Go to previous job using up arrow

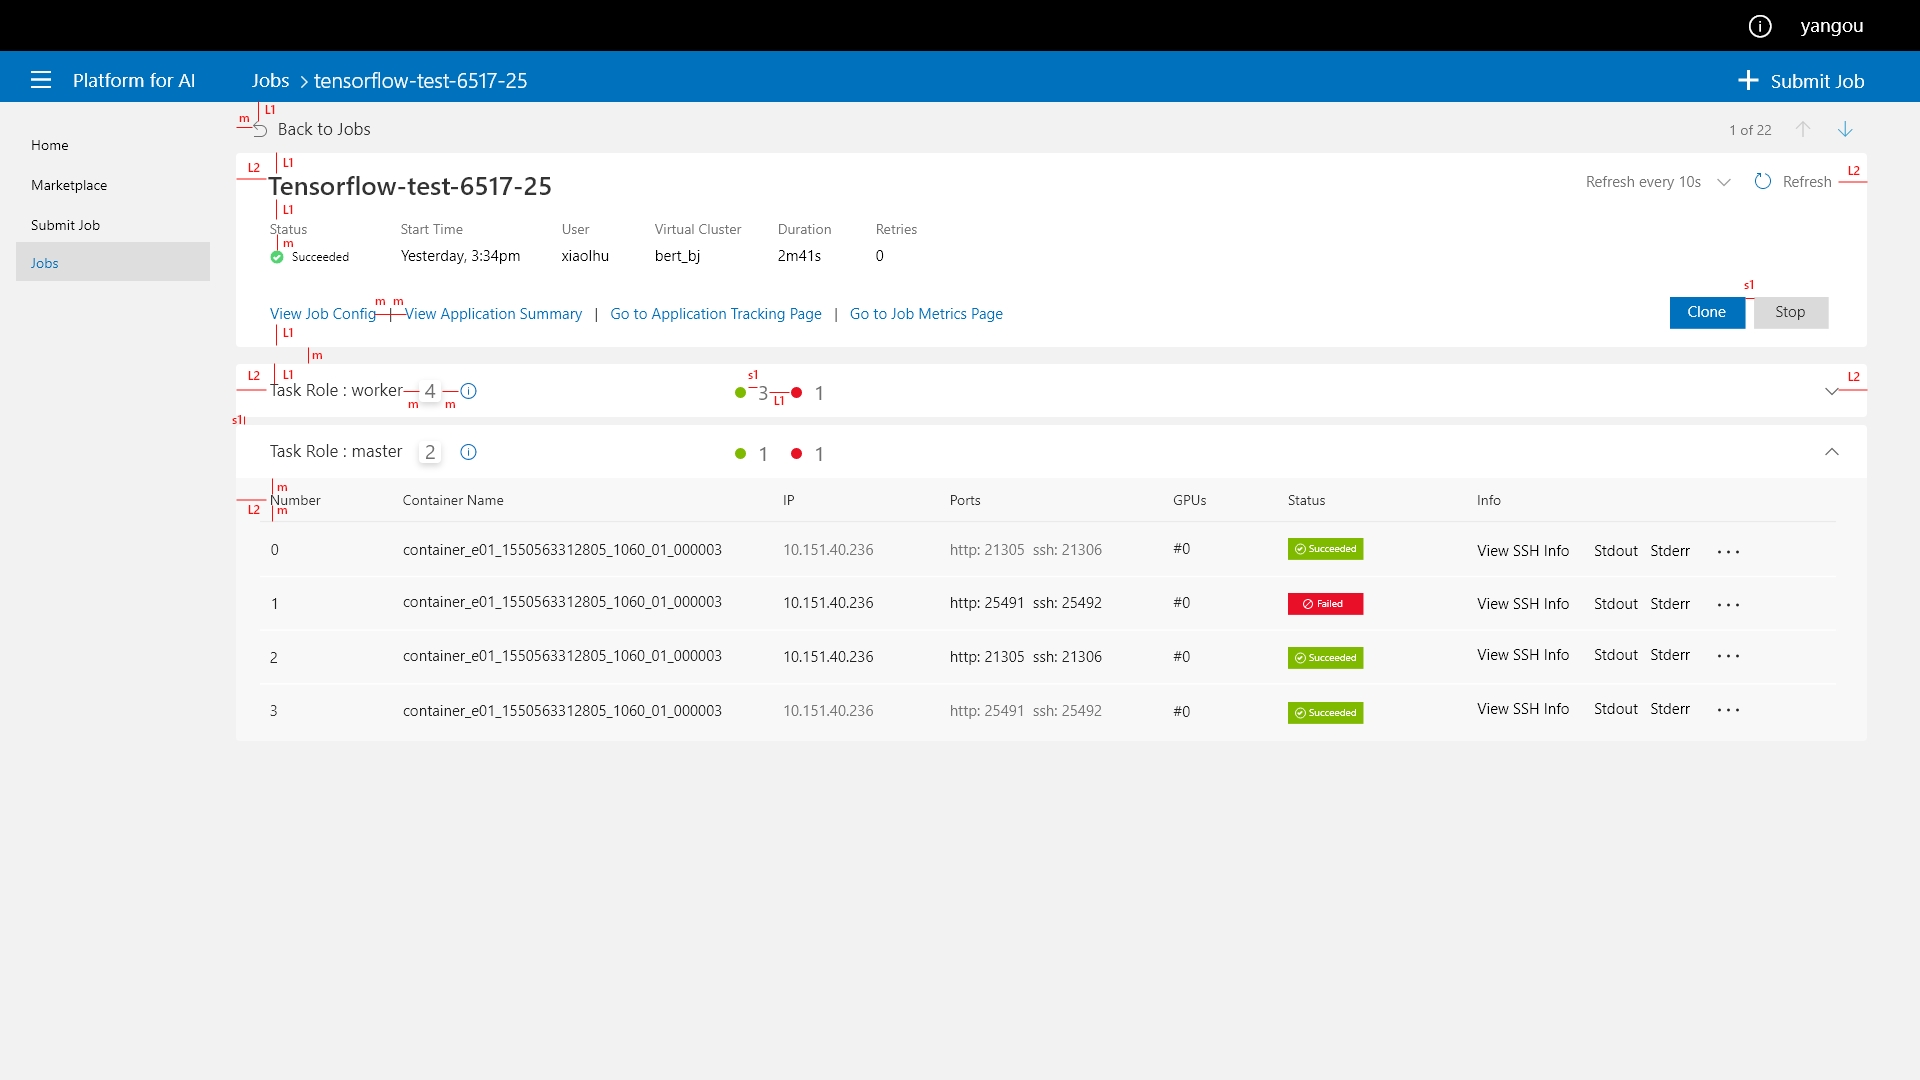click(1802, 129)
